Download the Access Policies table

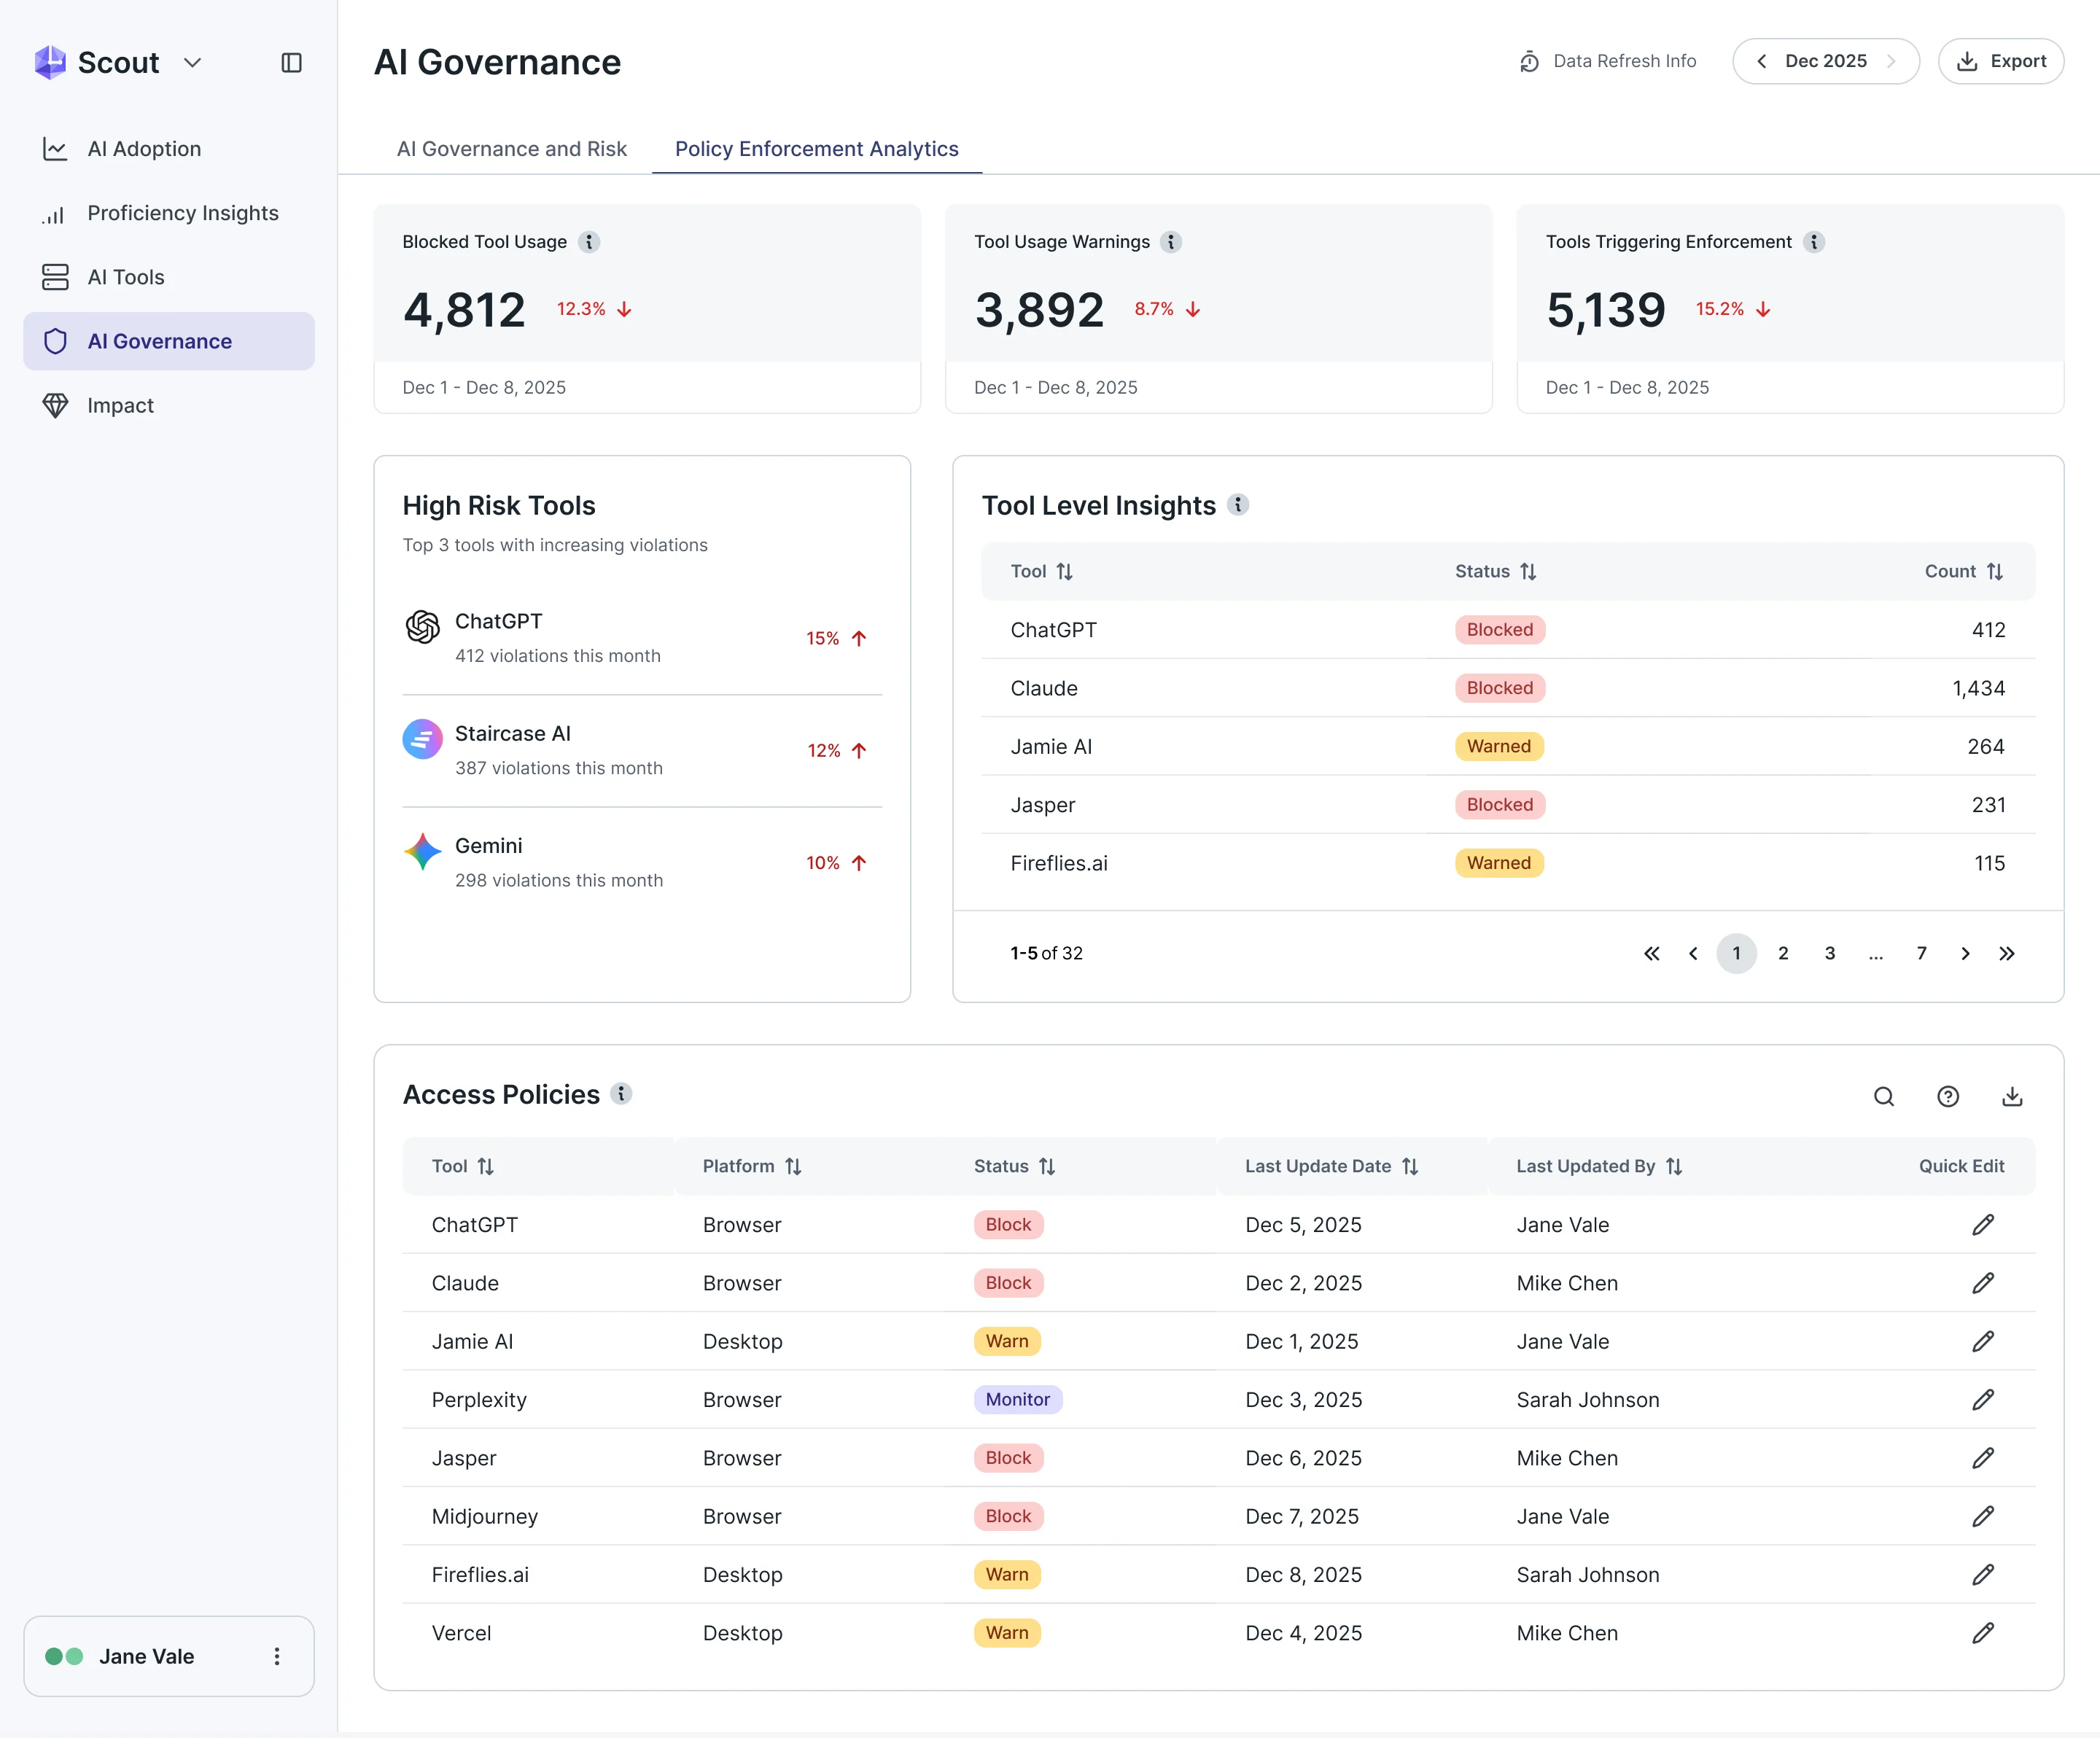coord(2012,1097)
